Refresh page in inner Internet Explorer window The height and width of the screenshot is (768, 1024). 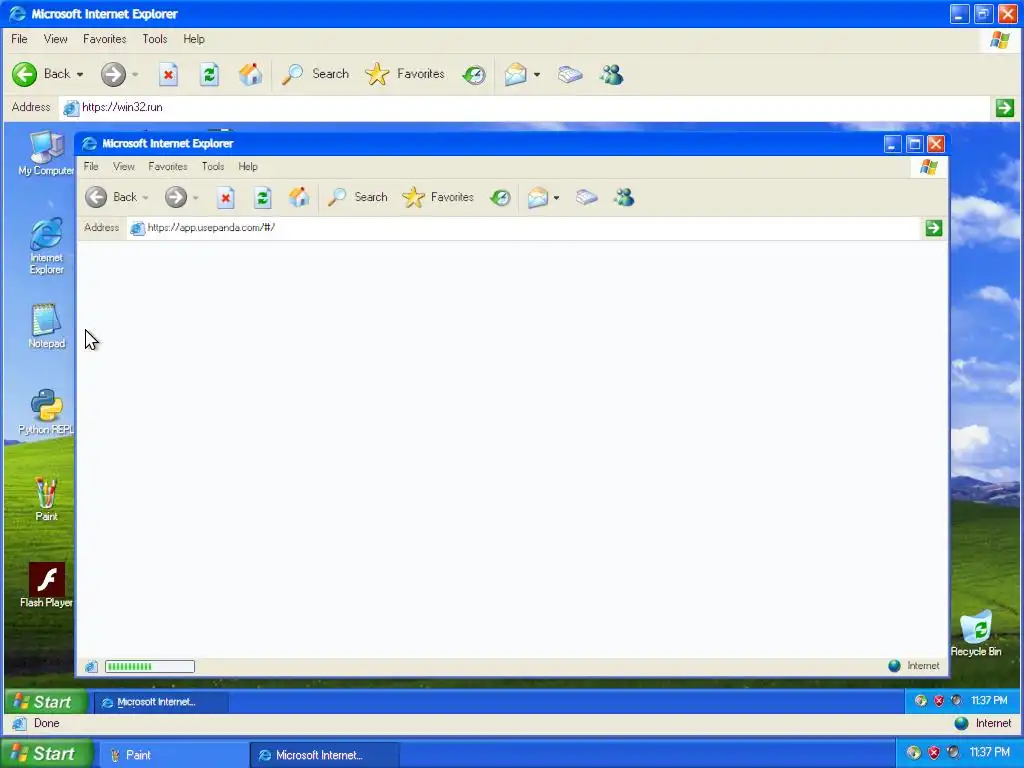tap(263, 197)
